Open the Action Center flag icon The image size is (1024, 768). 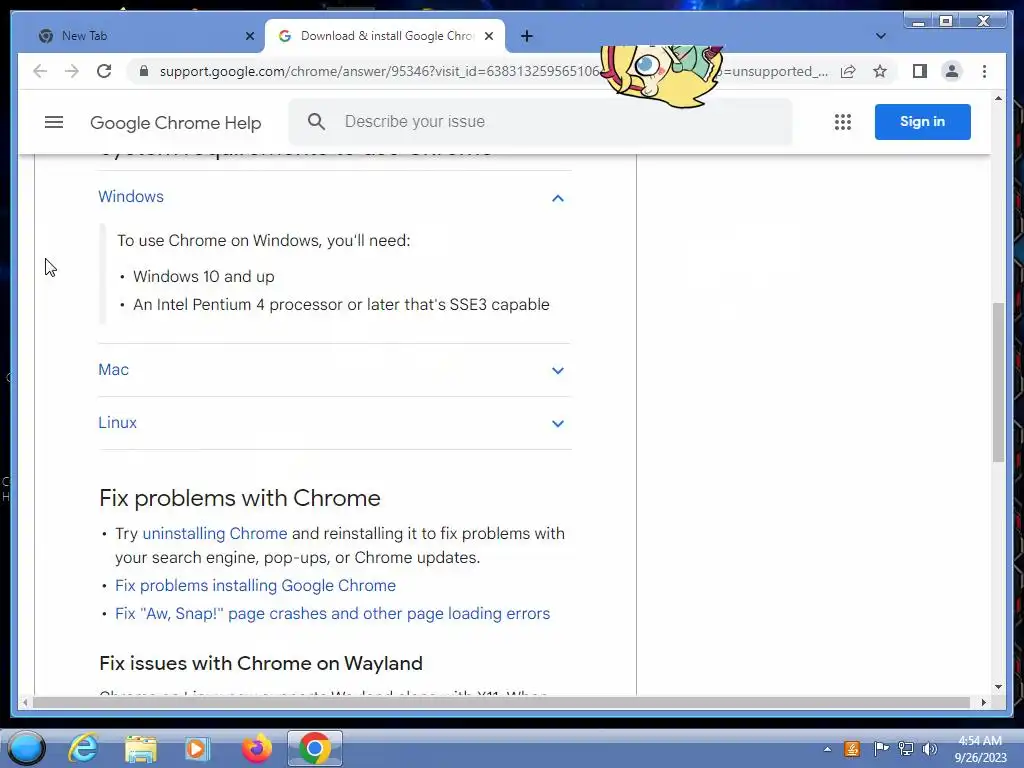pyautogui.click(x=880, y=749)
